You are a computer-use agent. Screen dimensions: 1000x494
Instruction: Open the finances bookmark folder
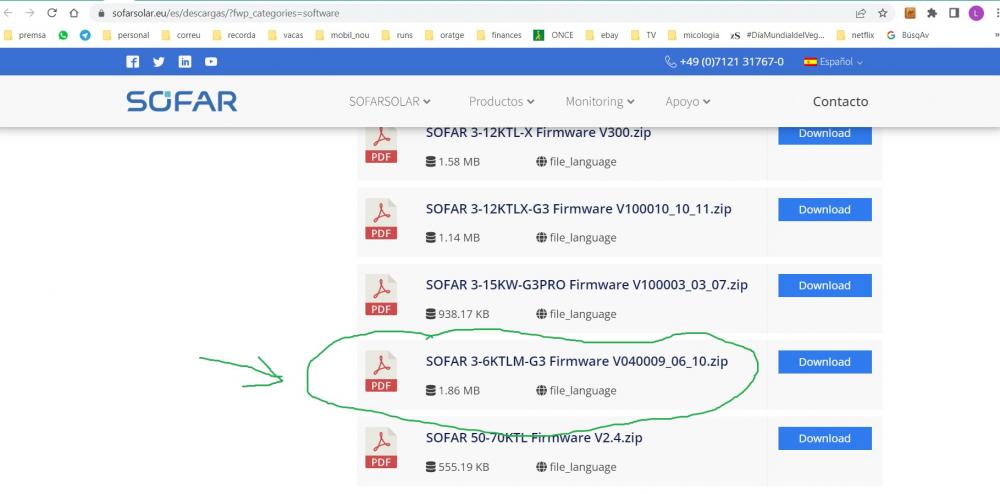[499, 35]
